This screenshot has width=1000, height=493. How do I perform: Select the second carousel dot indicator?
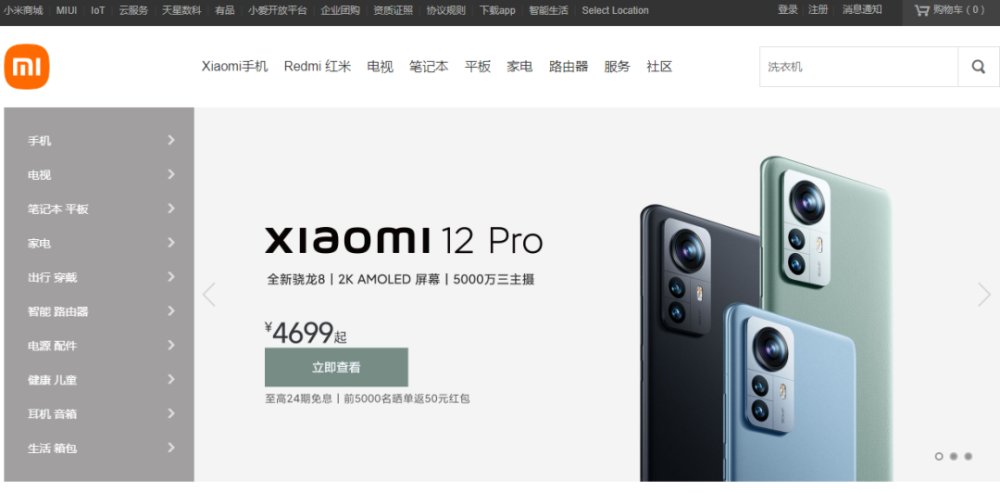[x=953, y=456]
